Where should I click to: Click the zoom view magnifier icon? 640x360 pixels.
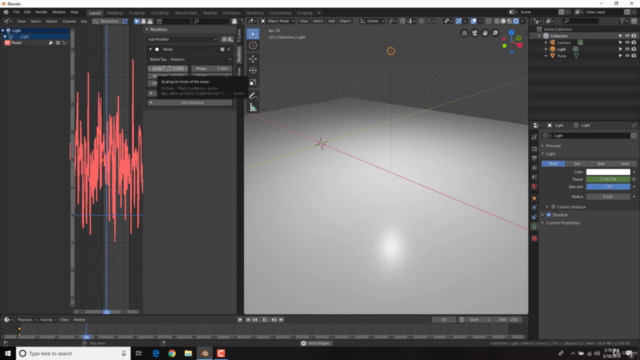coord(495,33)
